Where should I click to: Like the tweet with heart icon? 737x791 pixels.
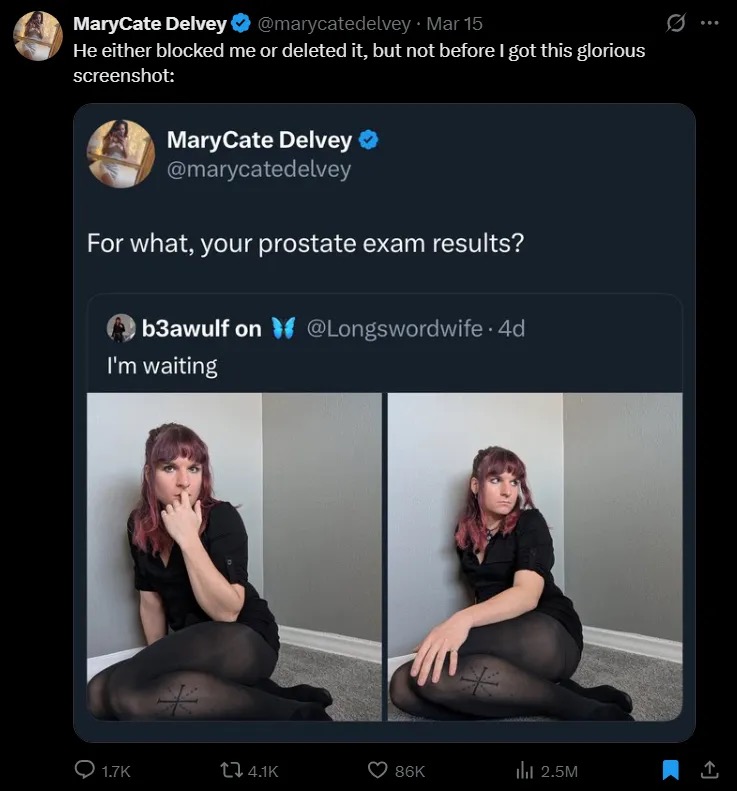tap(379, 770)
